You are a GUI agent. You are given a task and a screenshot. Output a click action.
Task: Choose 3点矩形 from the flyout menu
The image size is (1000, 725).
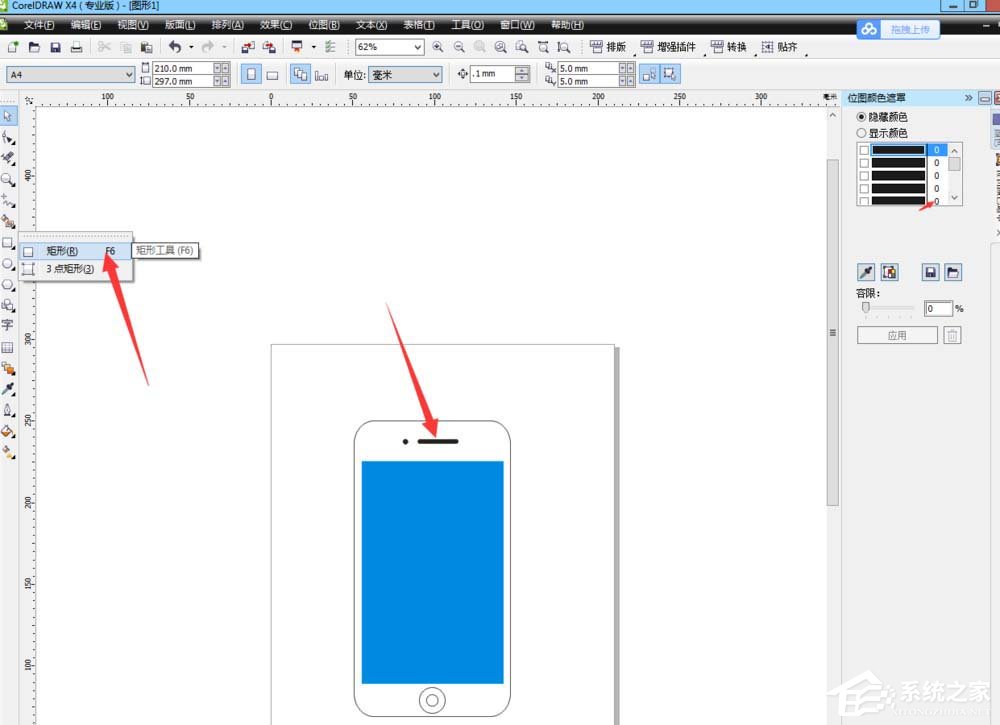point(70,268)
